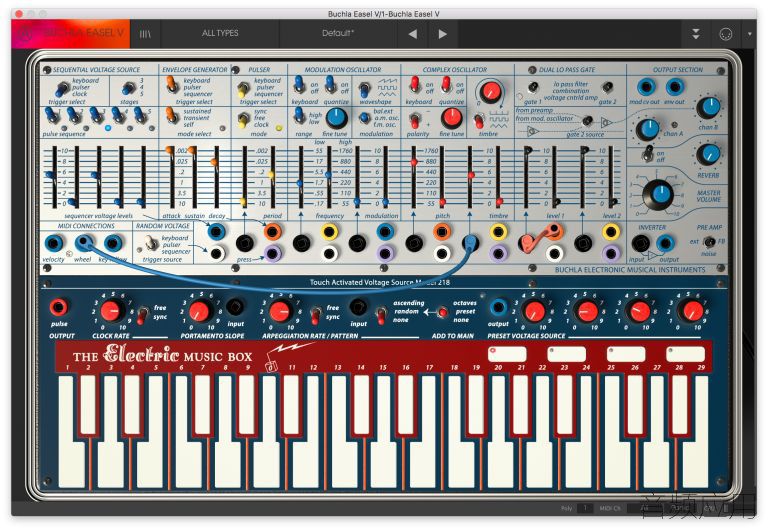Adjust the envelope sustain slider

[x=192, y=177]
